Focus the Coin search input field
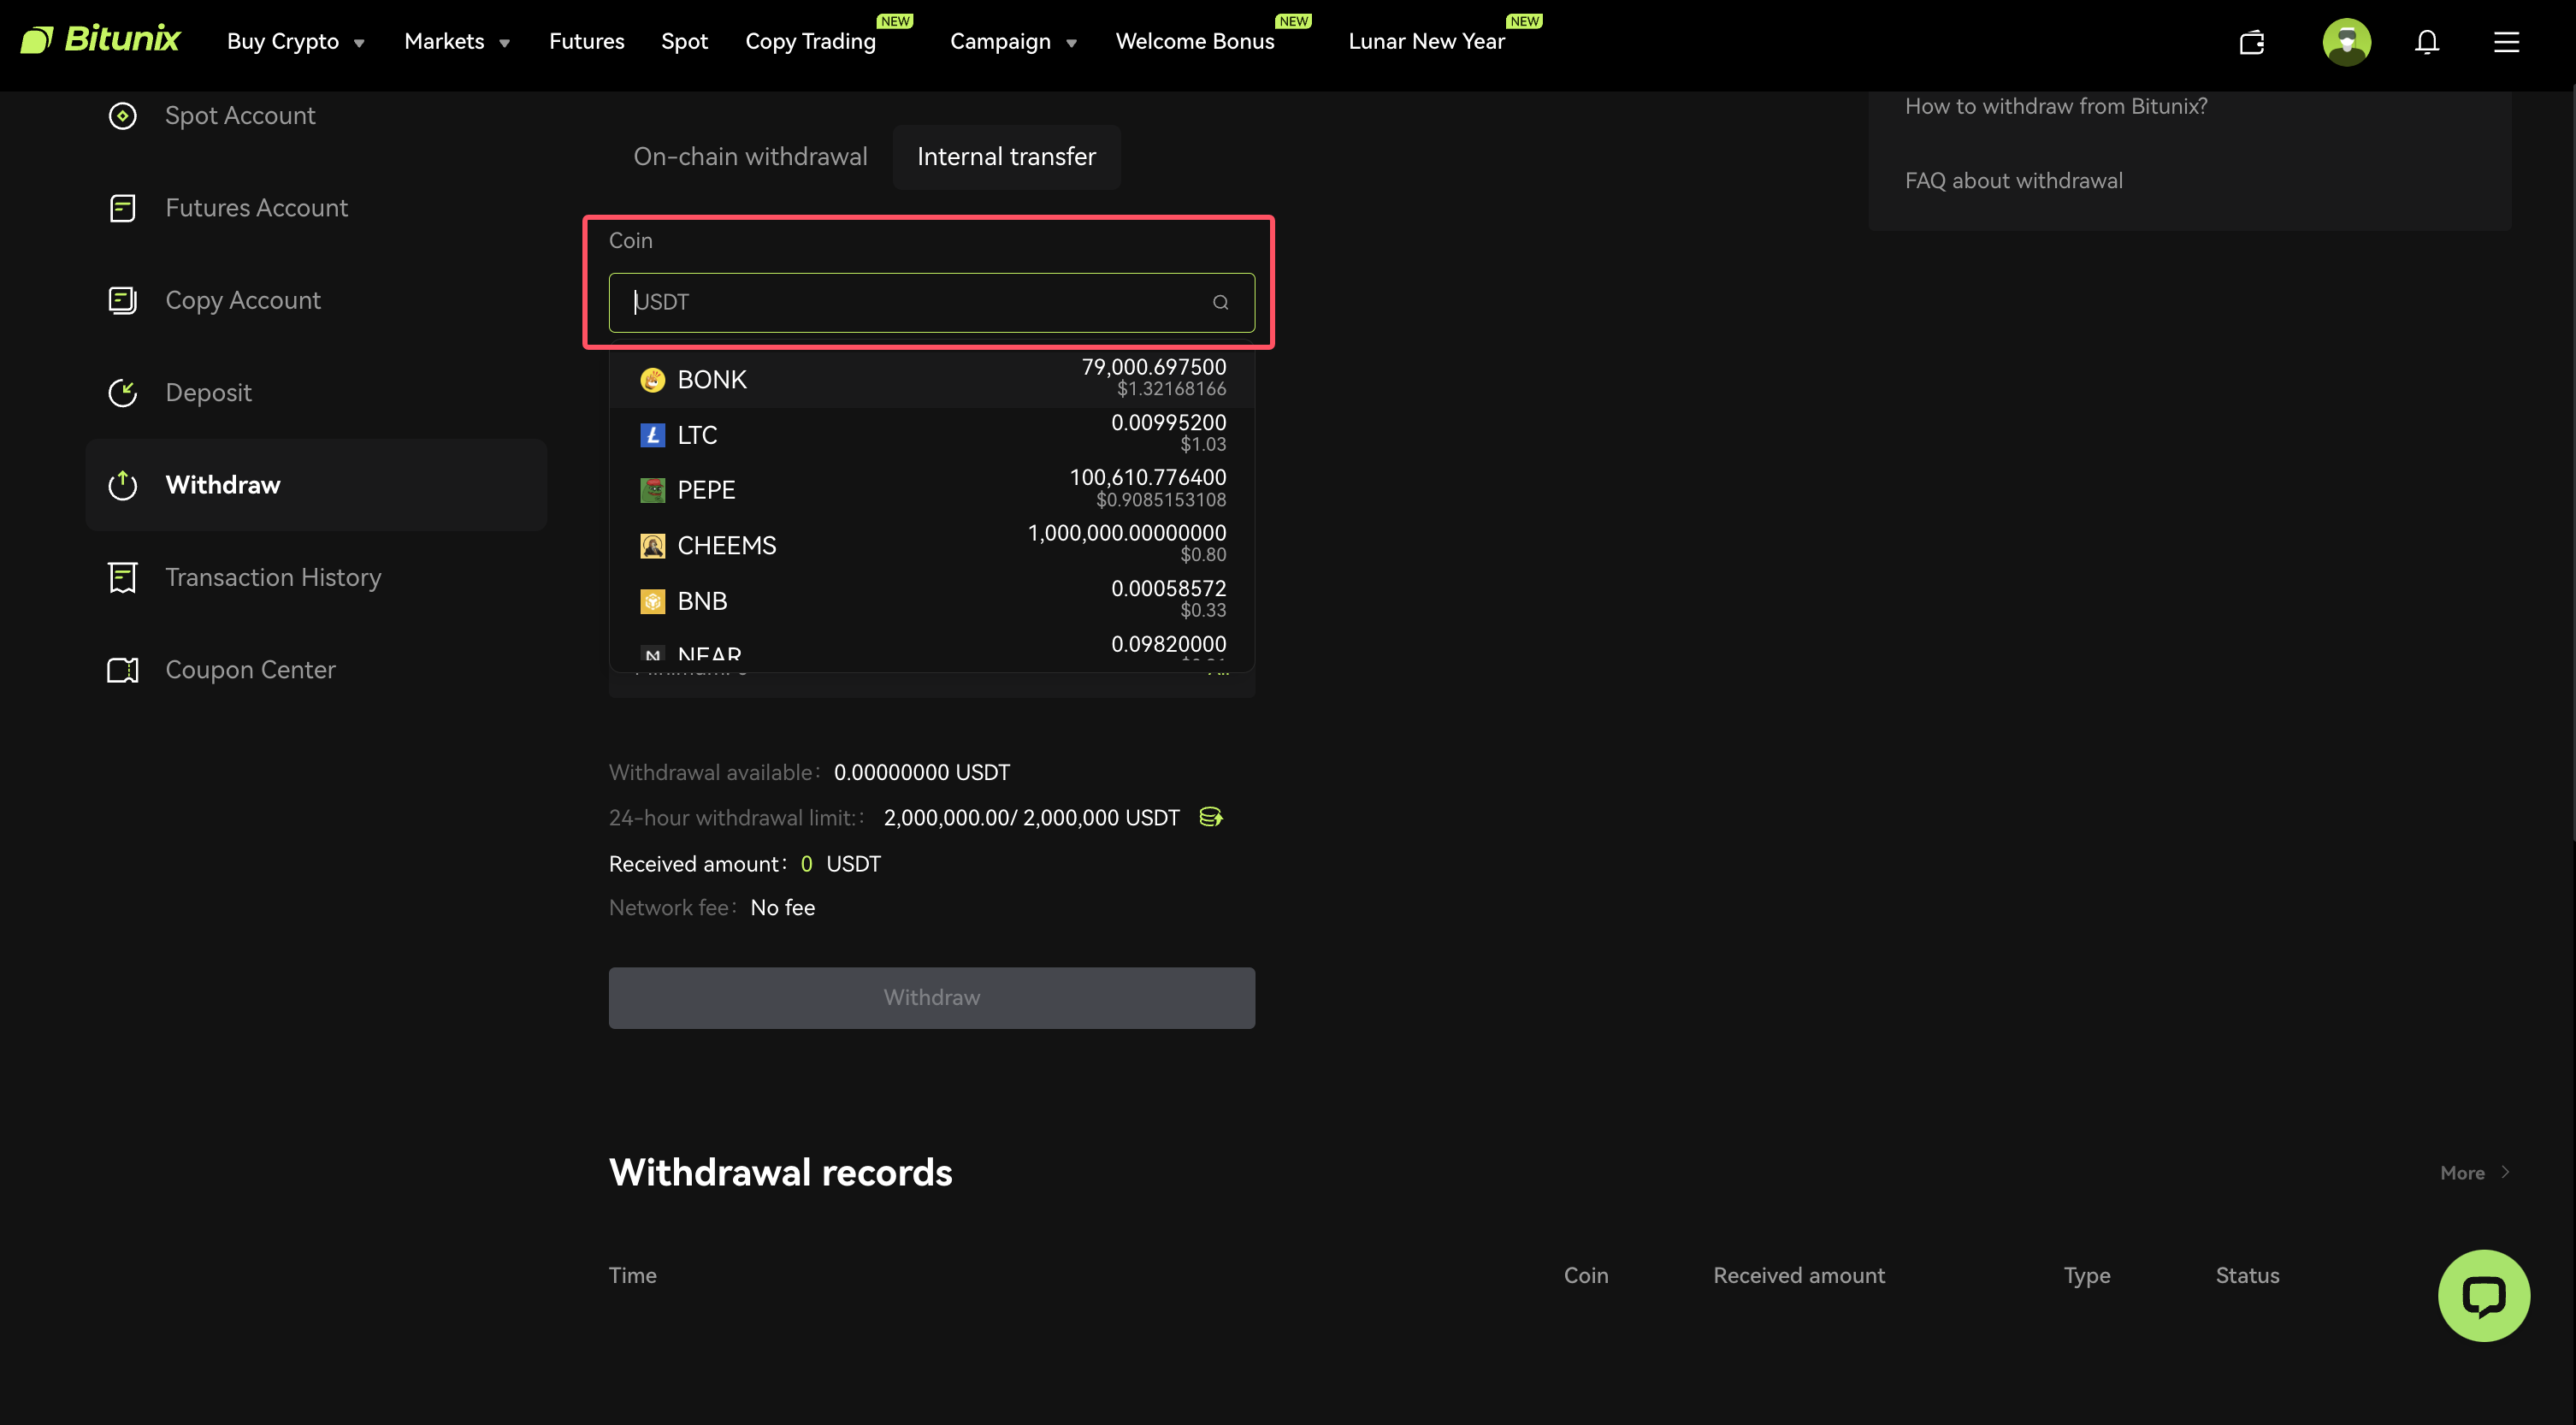 pos(931,302)
